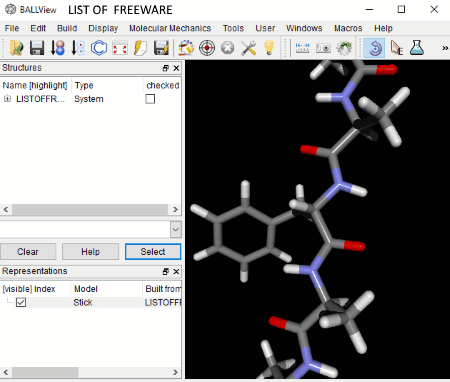Open preferences with the wrench tools icon
The width and height of the screenshot is (450, 382).
[248, 48]
